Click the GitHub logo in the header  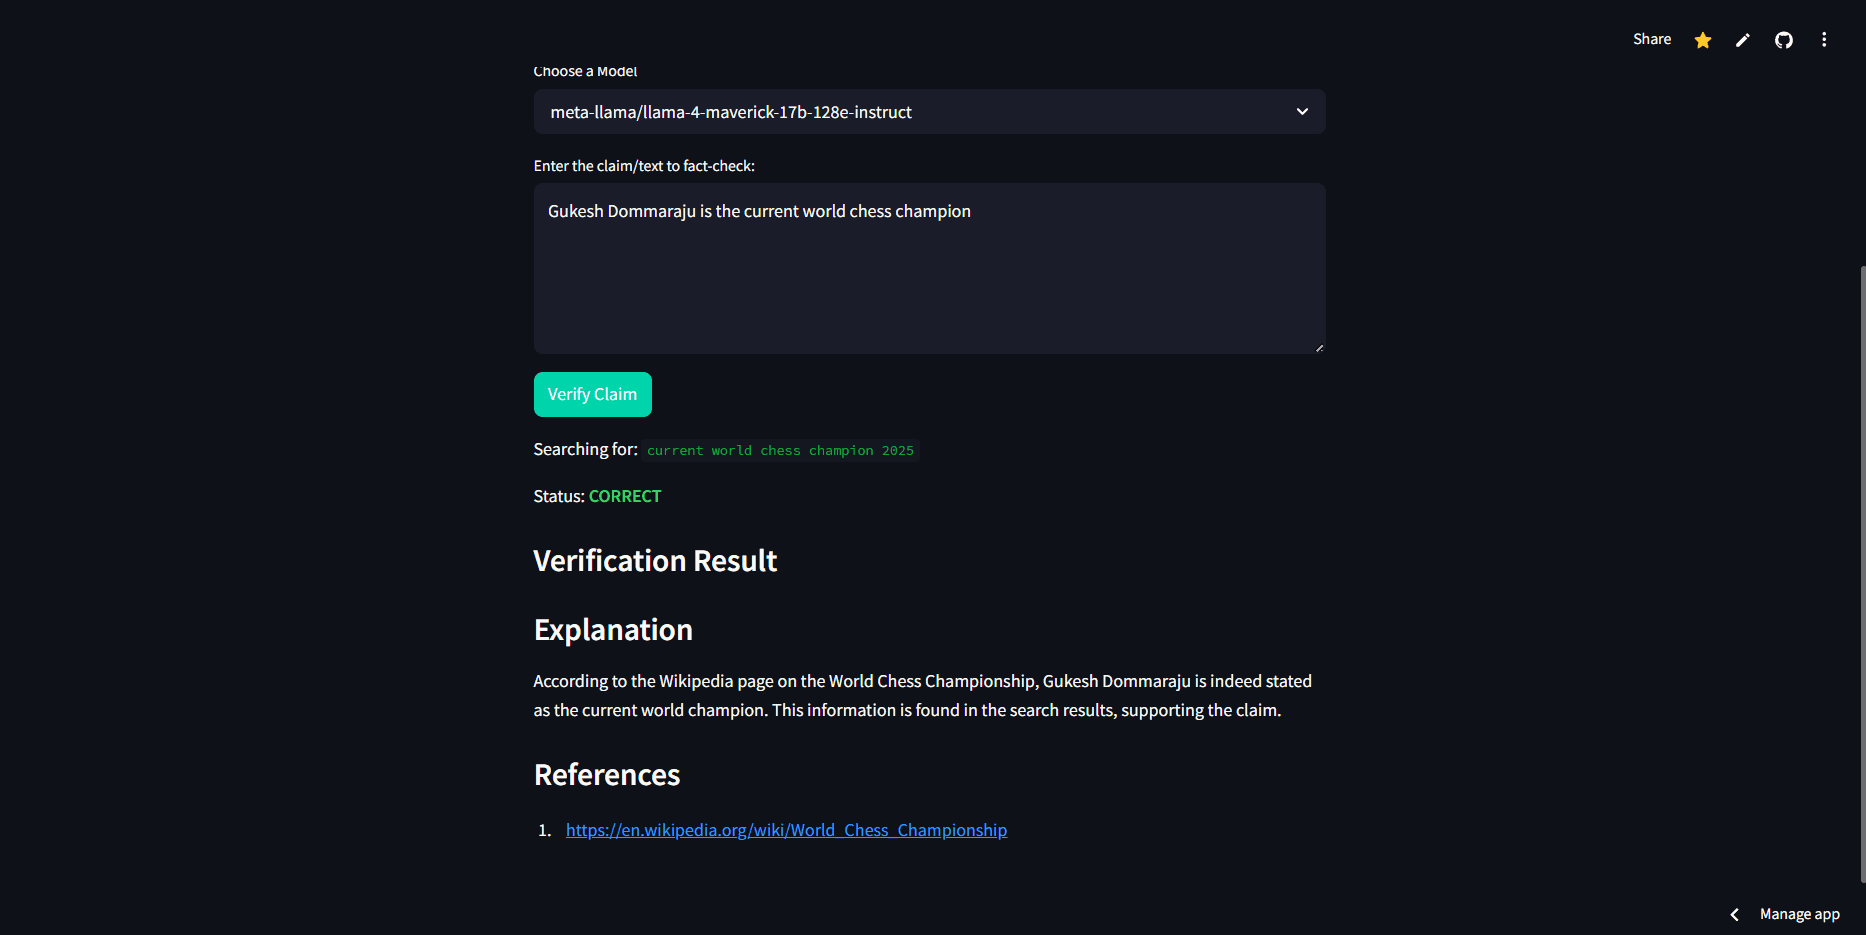point(1784,39)
